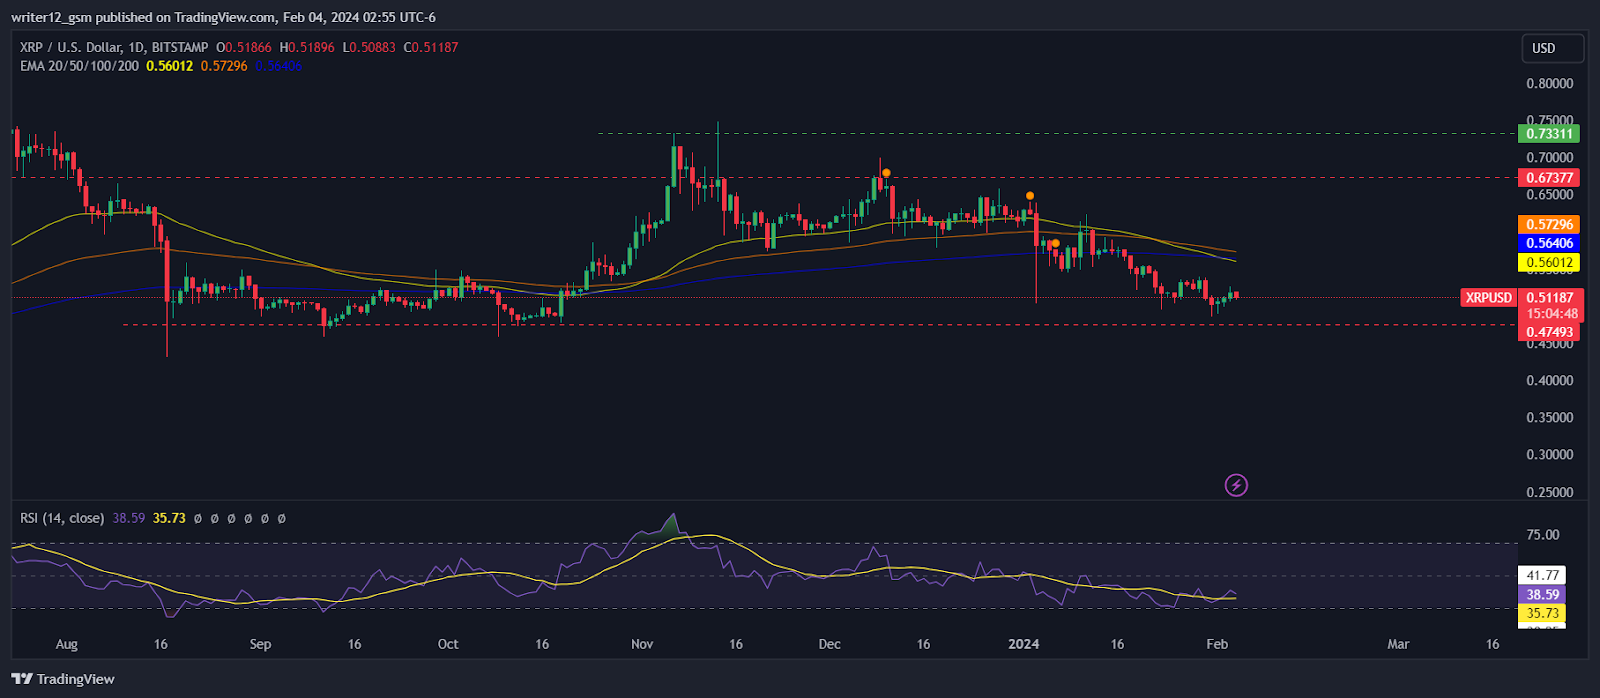Click the yellow 0.56012 EMA value in legend
The height and width of the screenshot is (698, 1600).
click(170, 66)
